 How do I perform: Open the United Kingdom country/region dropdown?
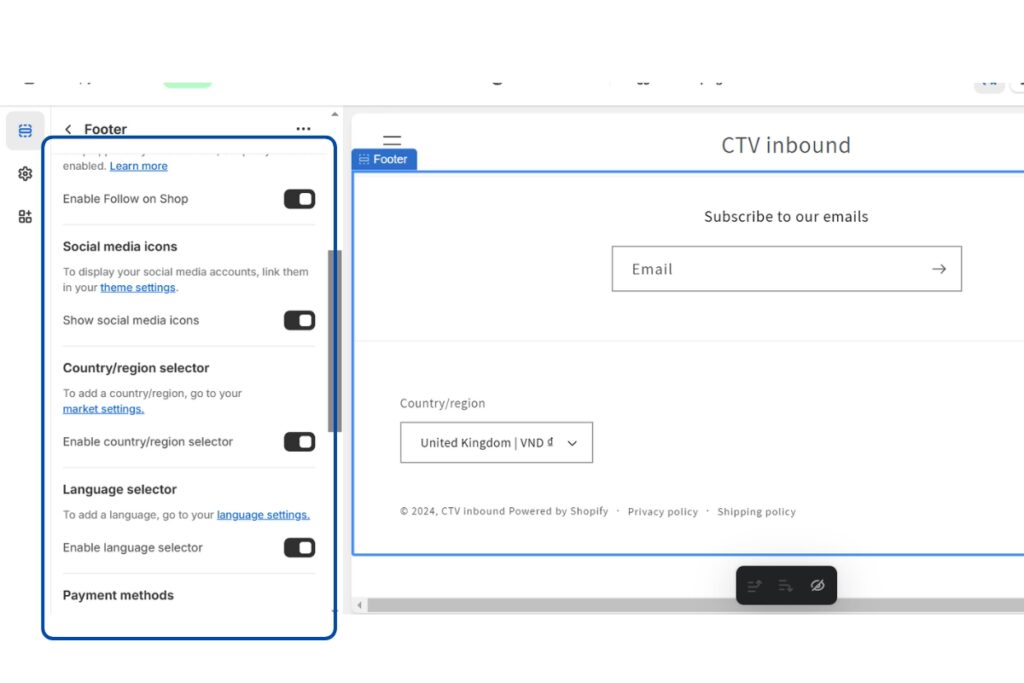496,443
